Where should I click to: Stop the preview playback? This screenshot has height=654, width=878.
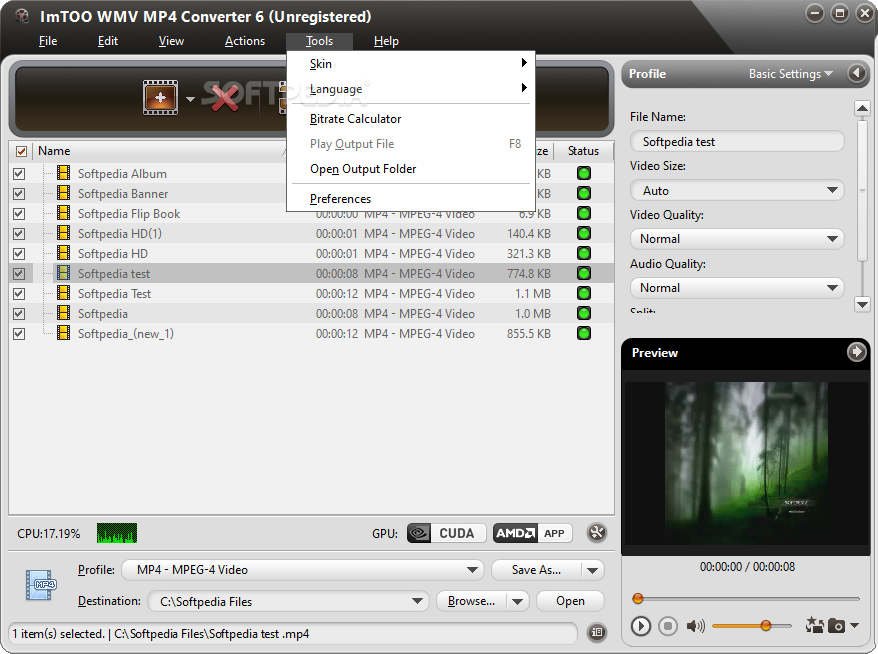[x=667, y=625]
